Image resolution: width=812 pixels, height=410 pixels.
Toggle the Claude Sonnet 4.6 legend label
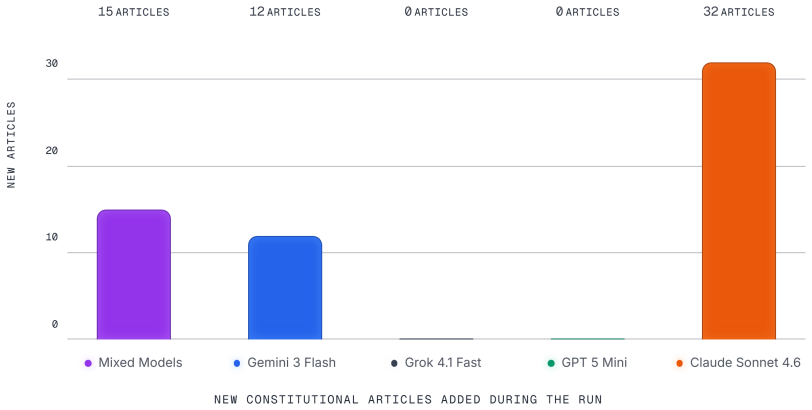(745, 363)
